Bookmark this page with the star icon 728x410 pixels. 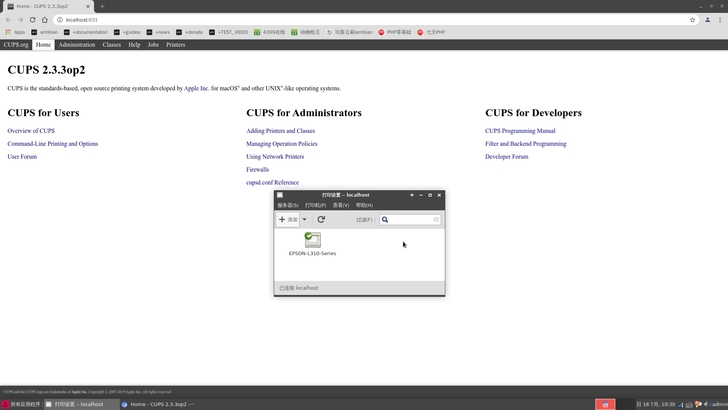(692, 20)
